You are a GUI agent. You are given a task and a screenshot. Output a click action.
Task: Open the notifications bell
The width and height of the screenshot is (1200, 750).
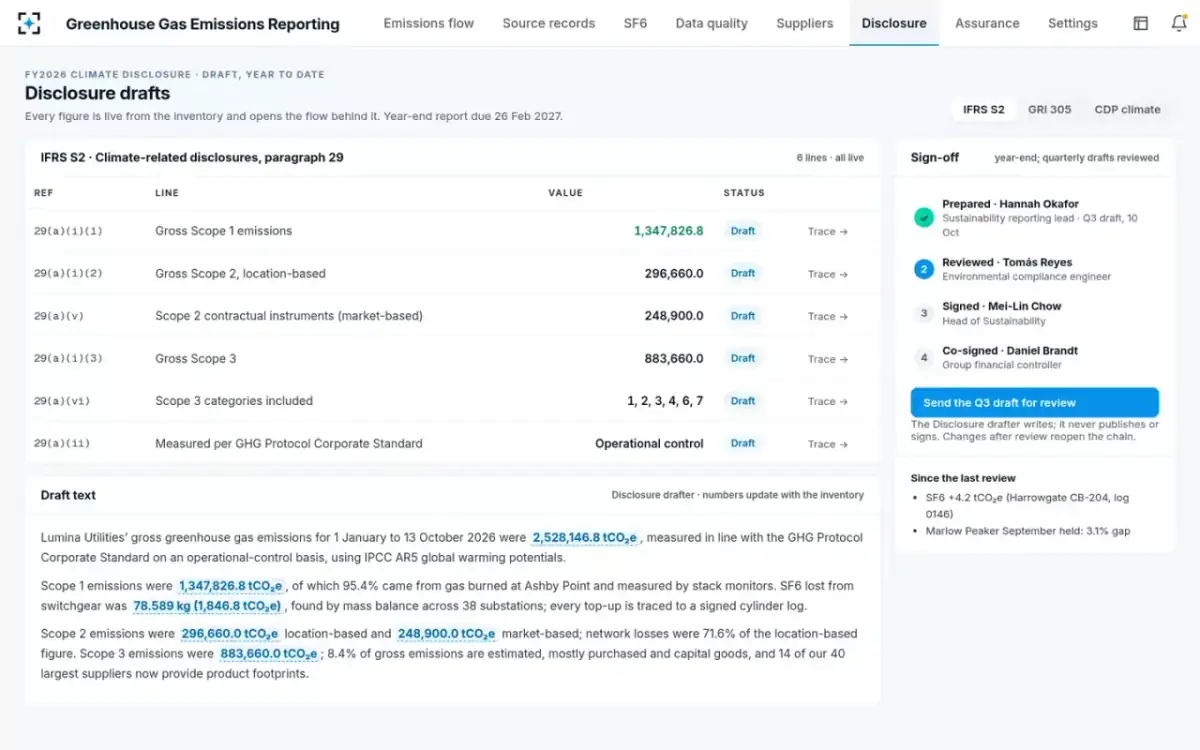(x=1179, y=23)
